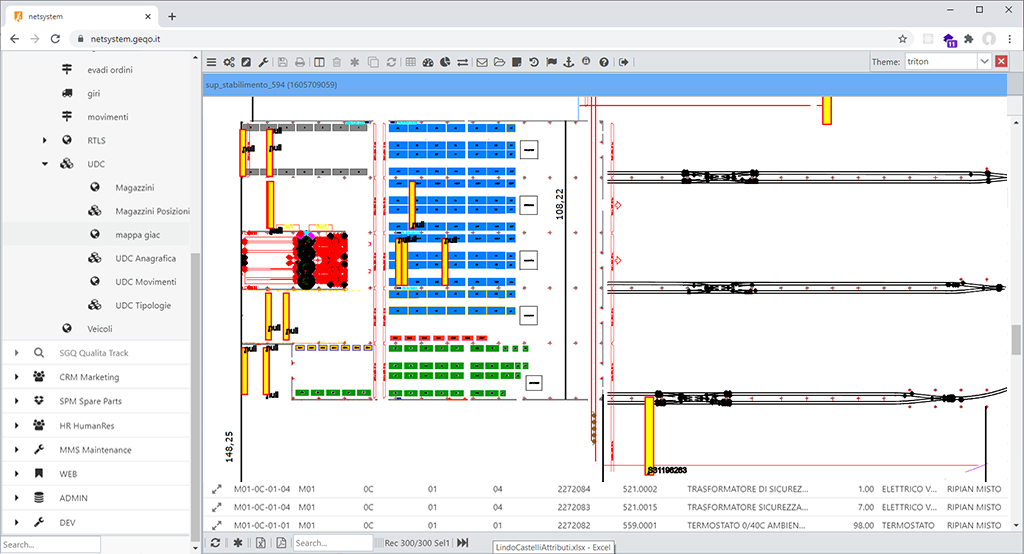Jump to last record with skip button
The image size is (1024, 554).
tap(463, 542)
